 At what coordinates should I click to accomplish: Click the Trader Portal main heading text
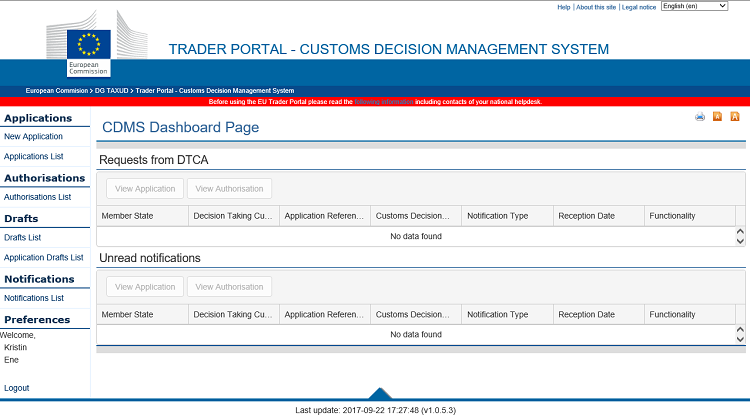[388, 49]
